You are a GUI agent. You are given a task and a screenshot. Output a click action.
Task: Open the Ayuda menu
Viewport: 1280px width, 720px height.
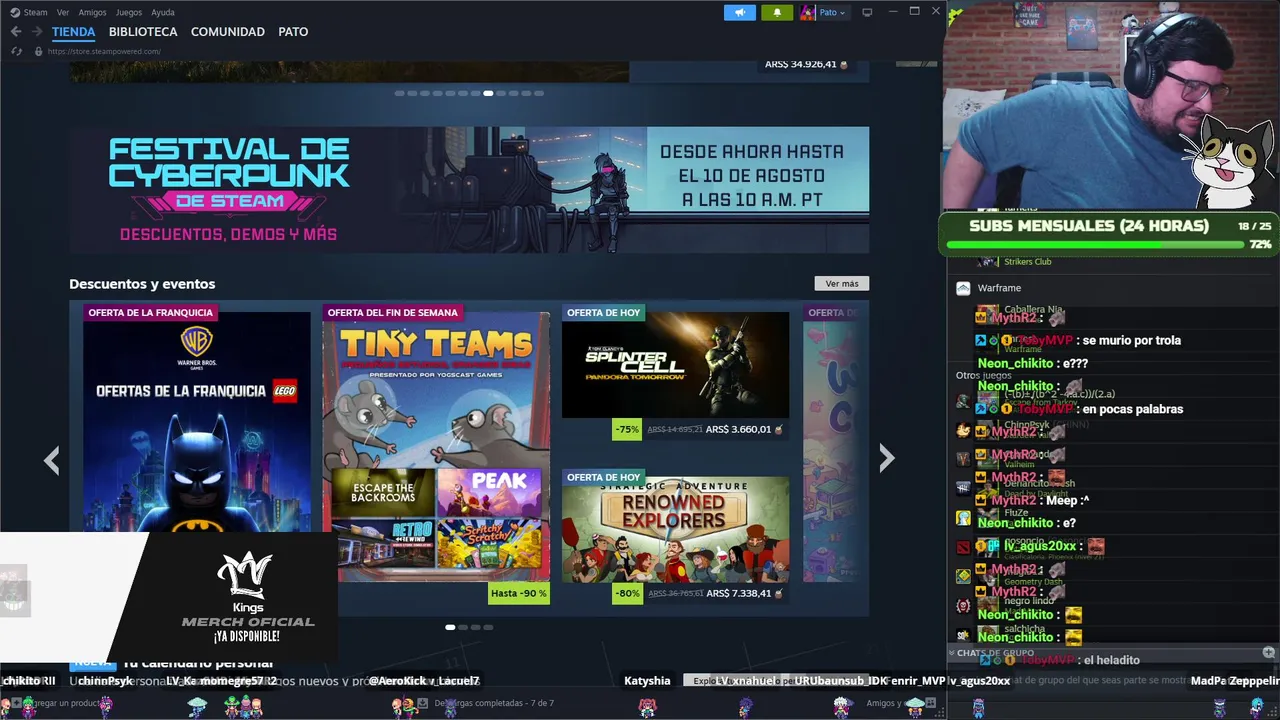click(163, 12)
